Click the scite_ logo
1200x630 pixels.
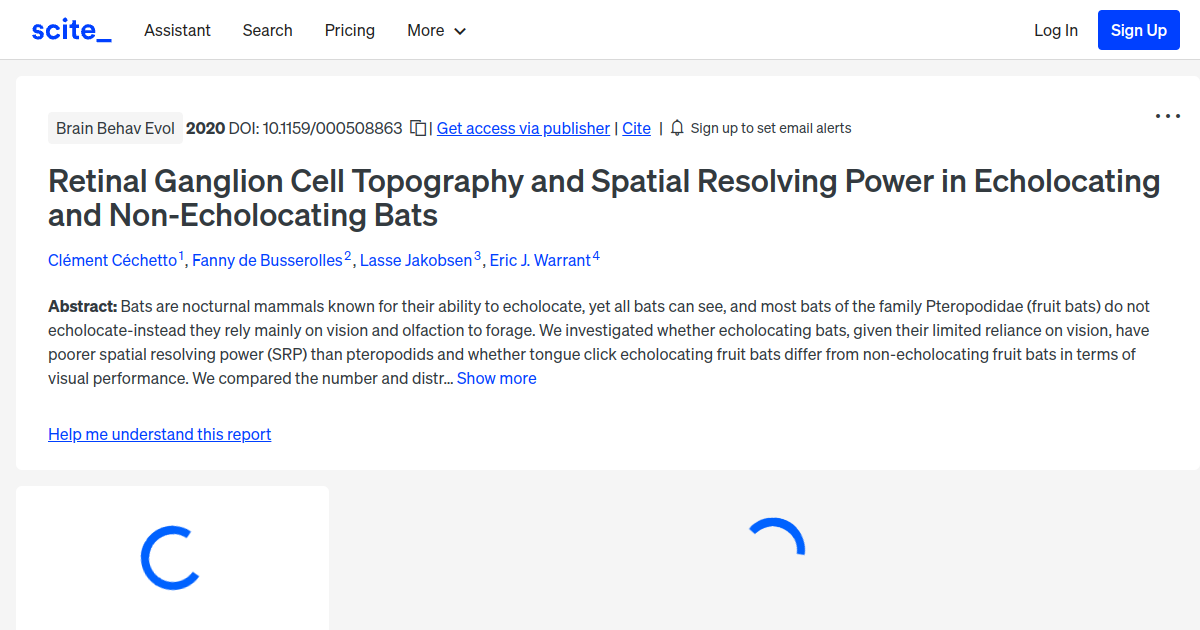71,29
